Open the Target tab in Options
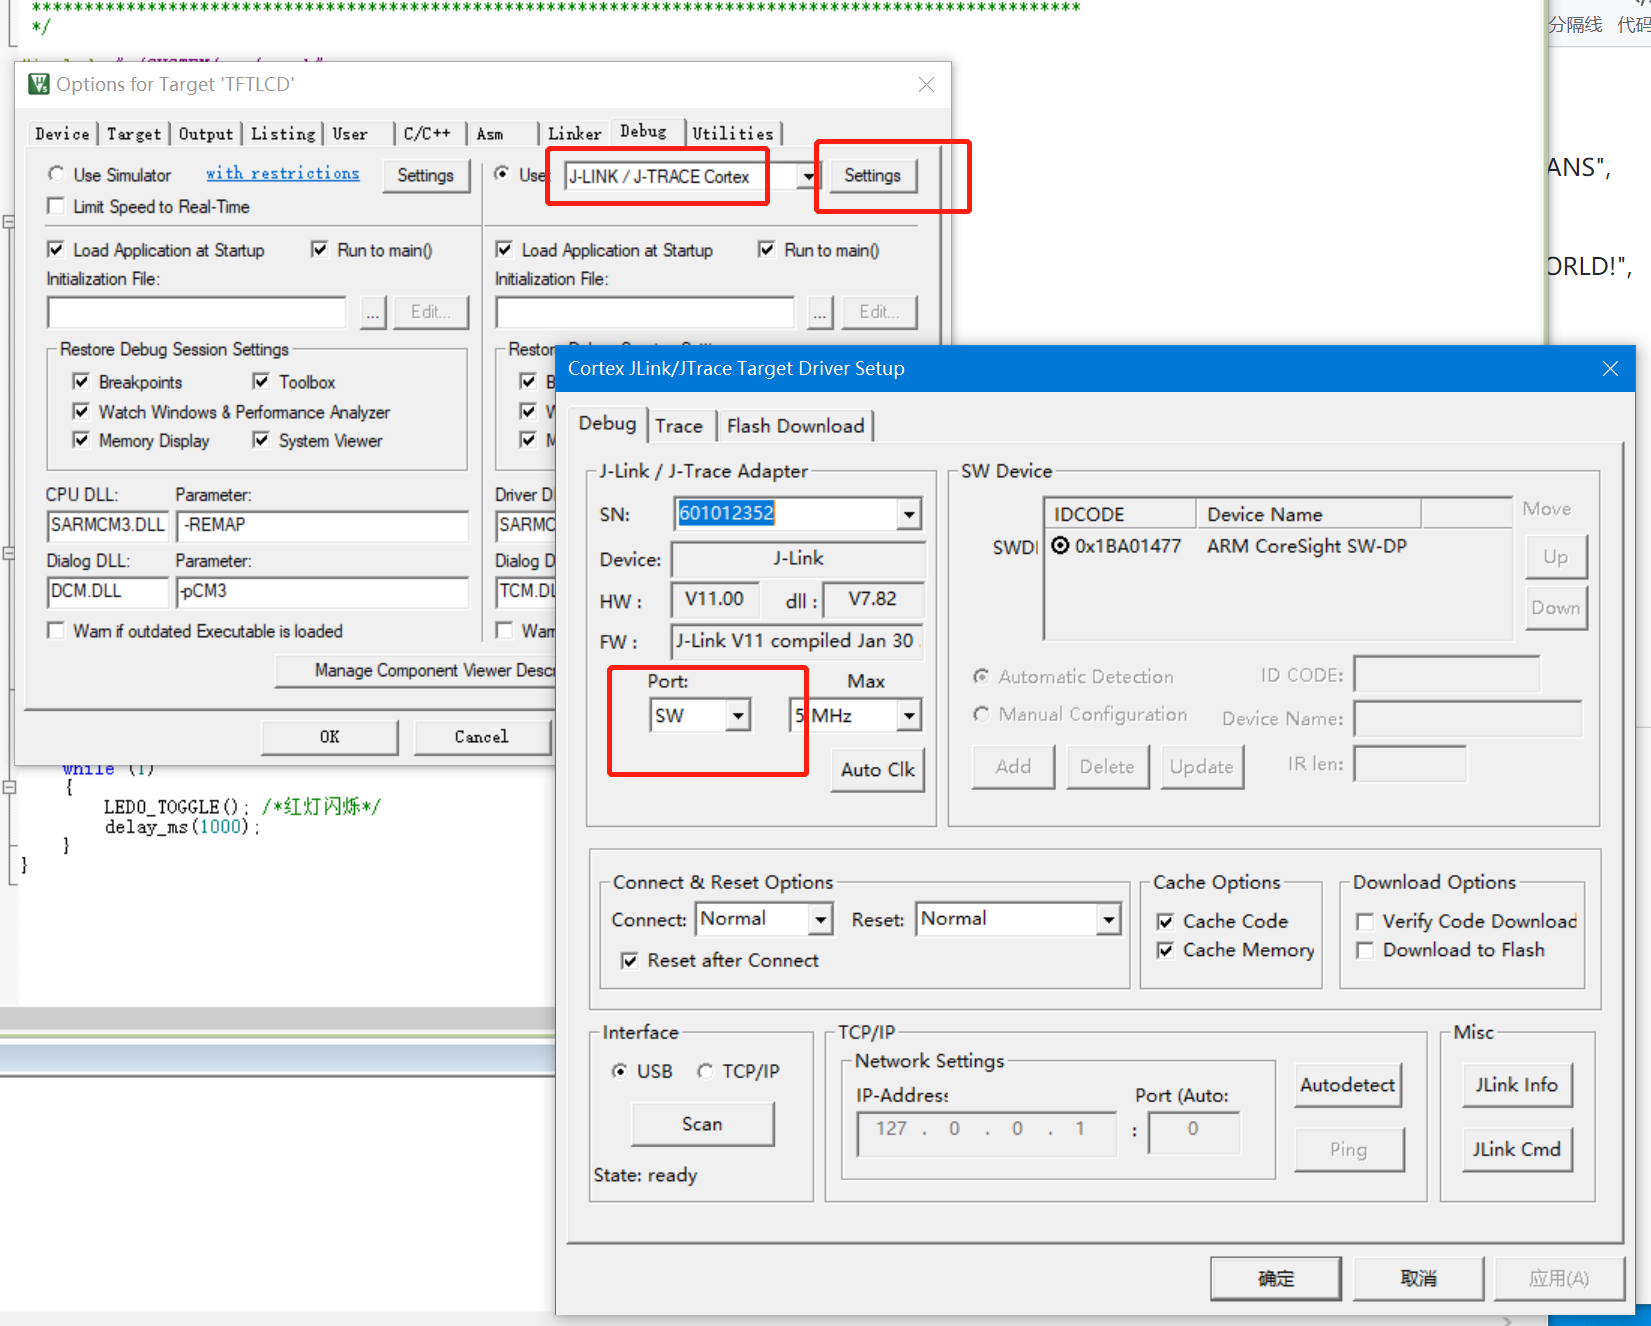The width and height of the screenshot is (1651, 1326). click(134, 133)
